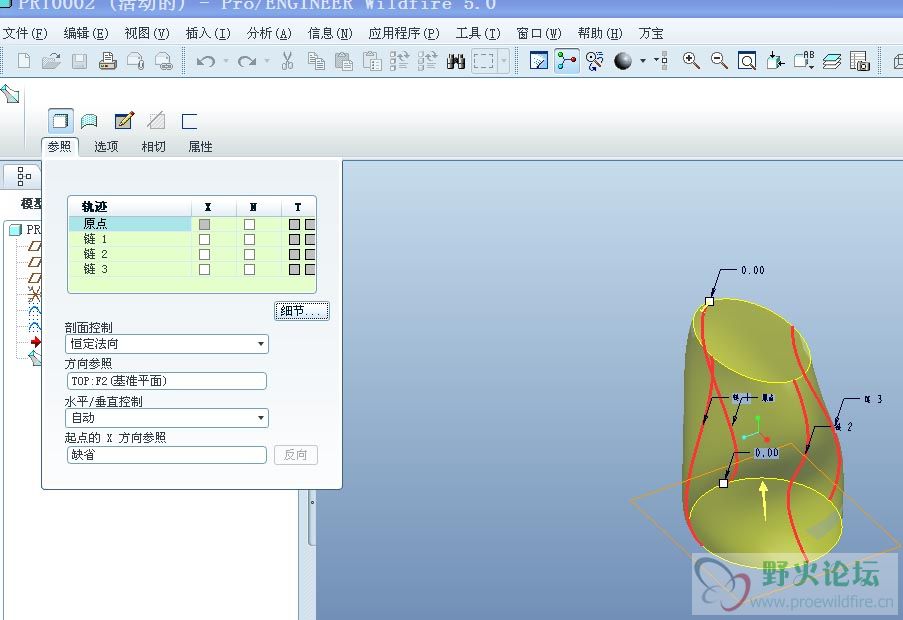
Task: Switch to the 相切 tab
Action: (154, 146)
